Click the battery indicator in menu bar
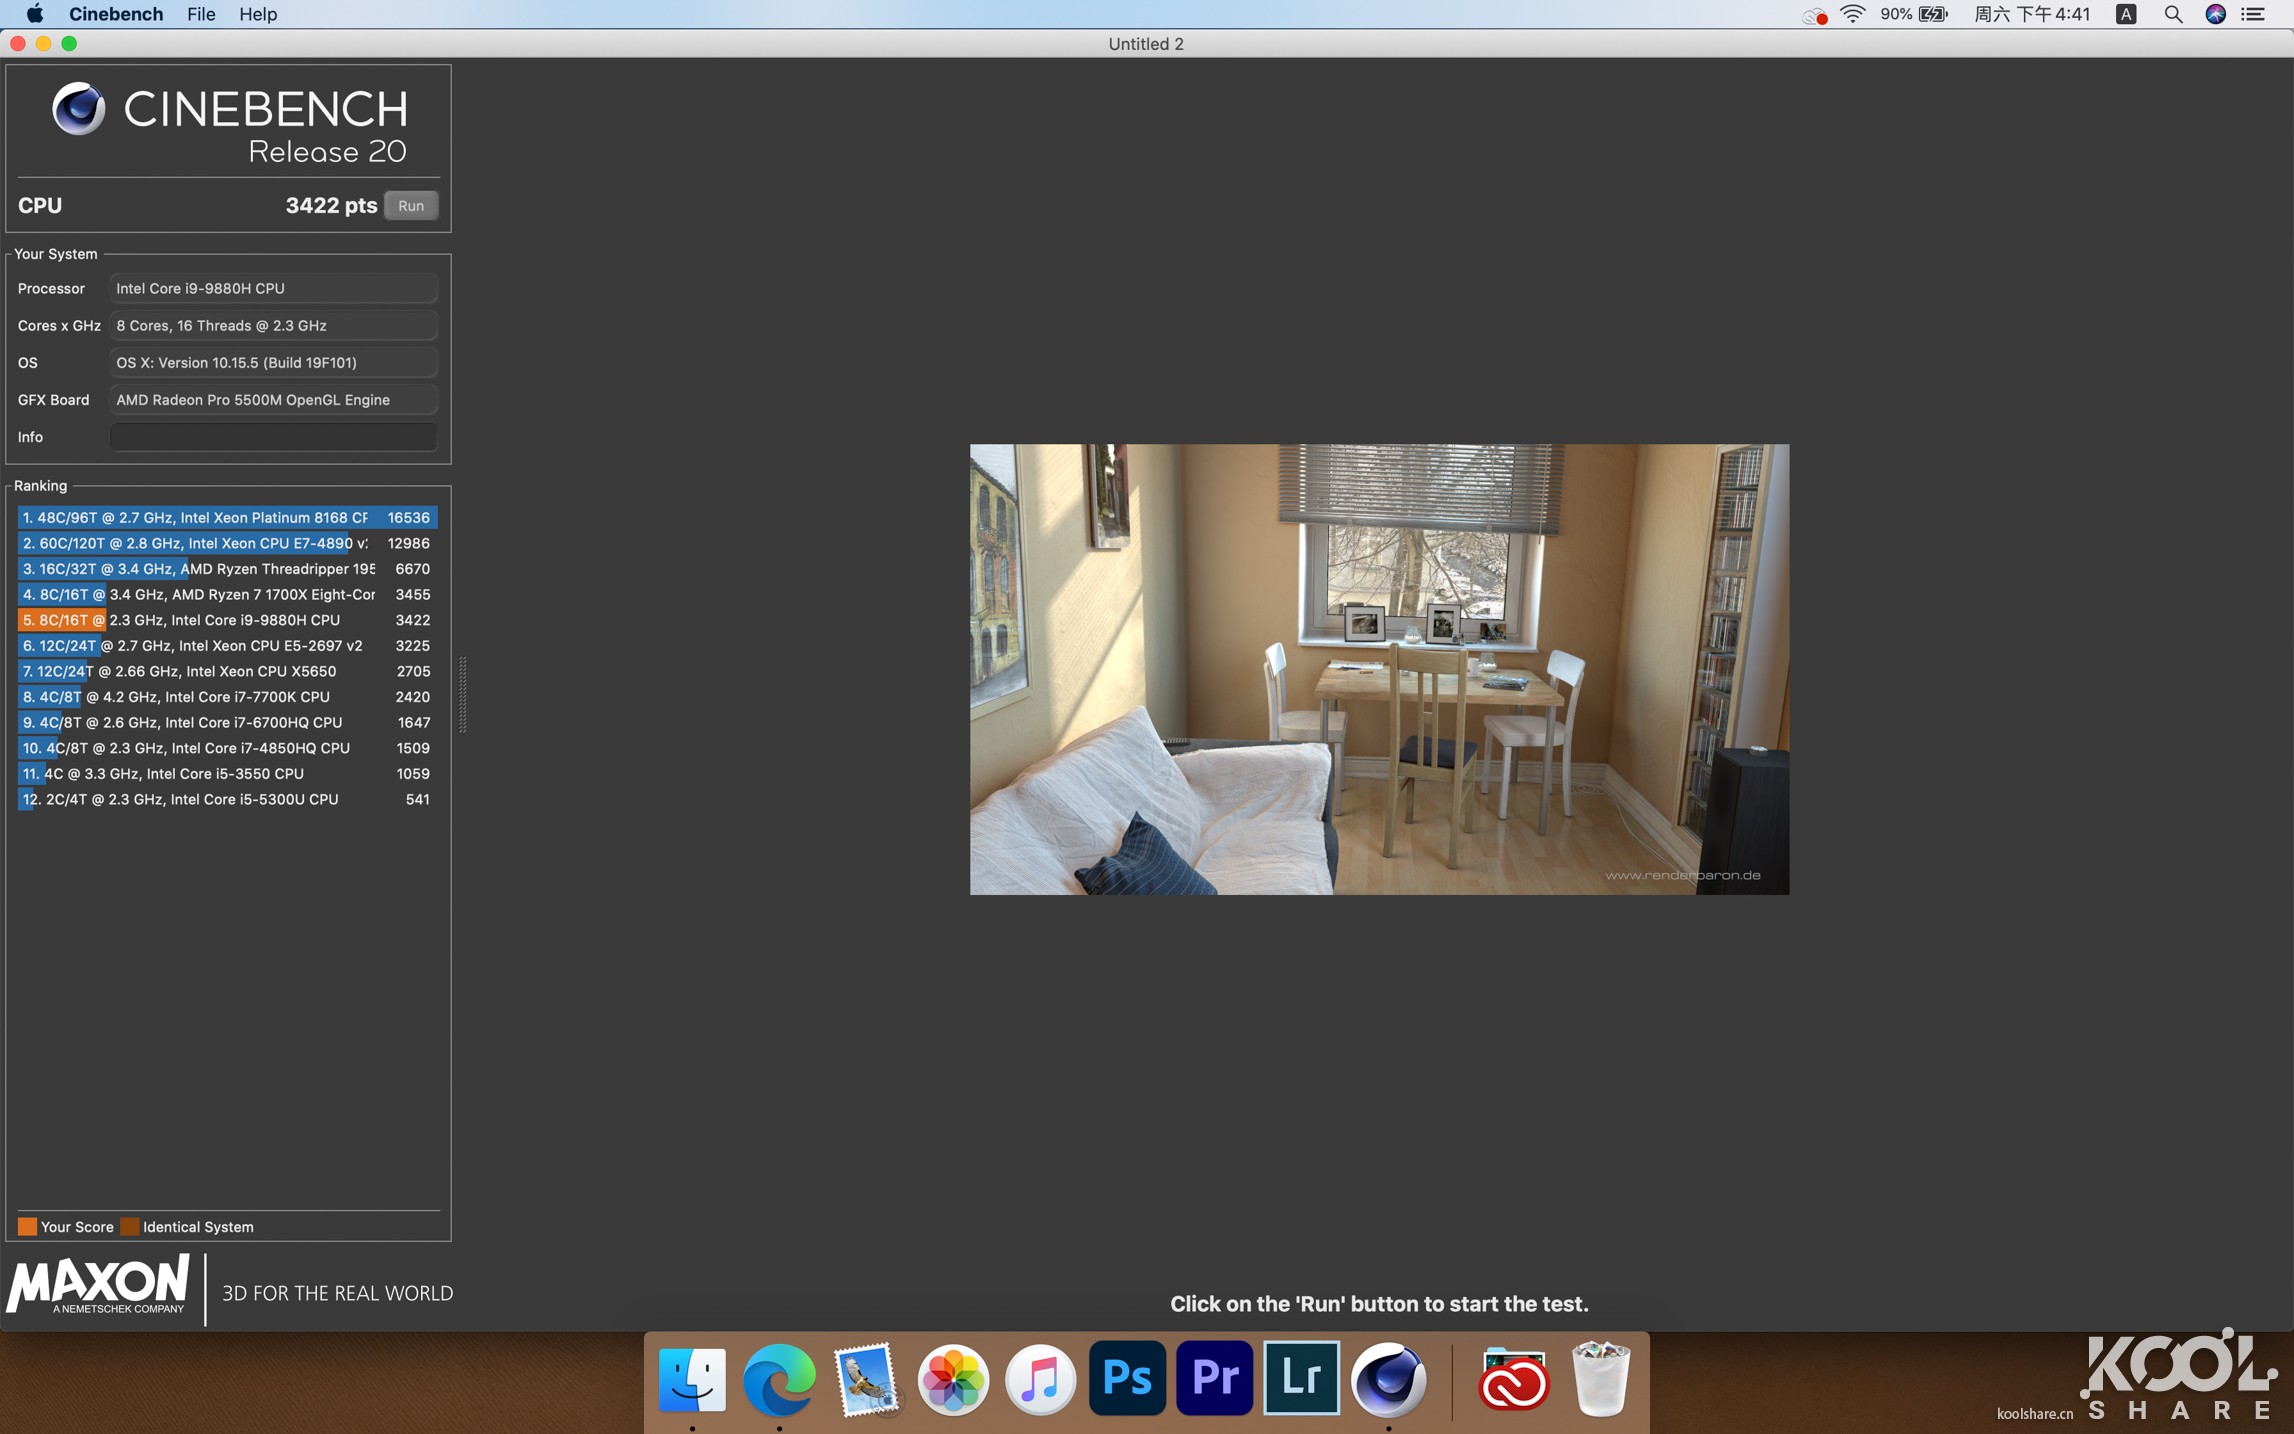Image resolution: width=2294 pixels, height=1434 pixels. (1930, 14)
